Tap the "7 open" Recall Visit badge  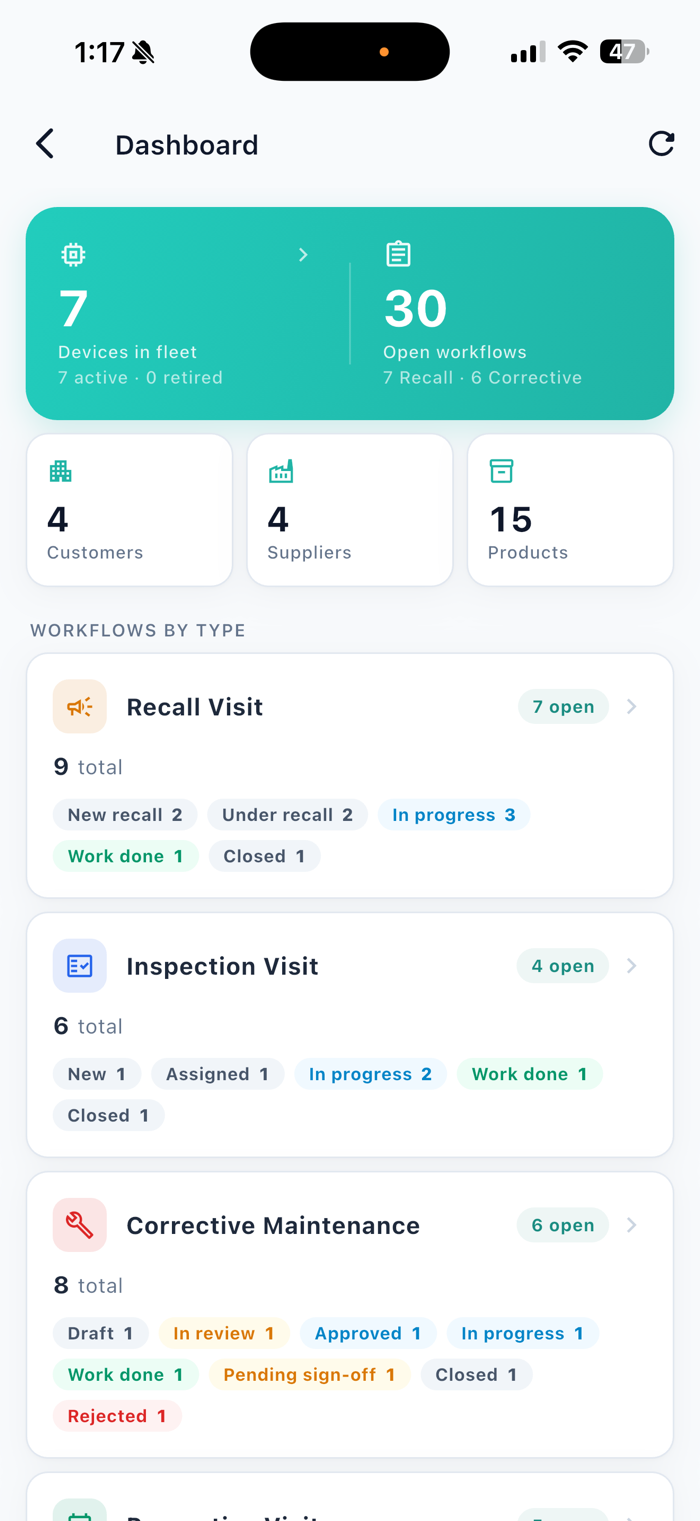pos(563,707)
